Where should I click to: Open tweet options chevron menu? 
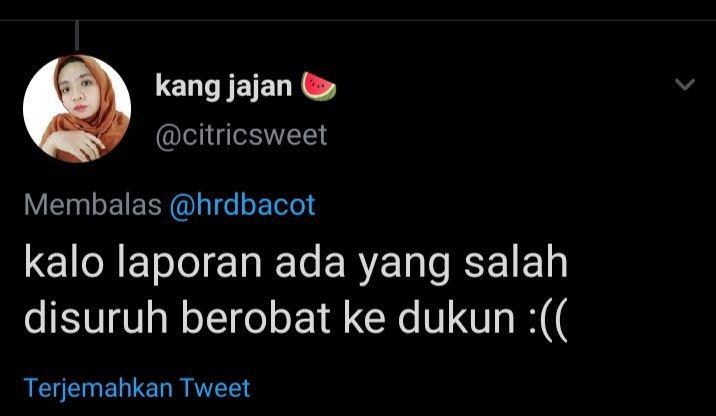[685, 84]
